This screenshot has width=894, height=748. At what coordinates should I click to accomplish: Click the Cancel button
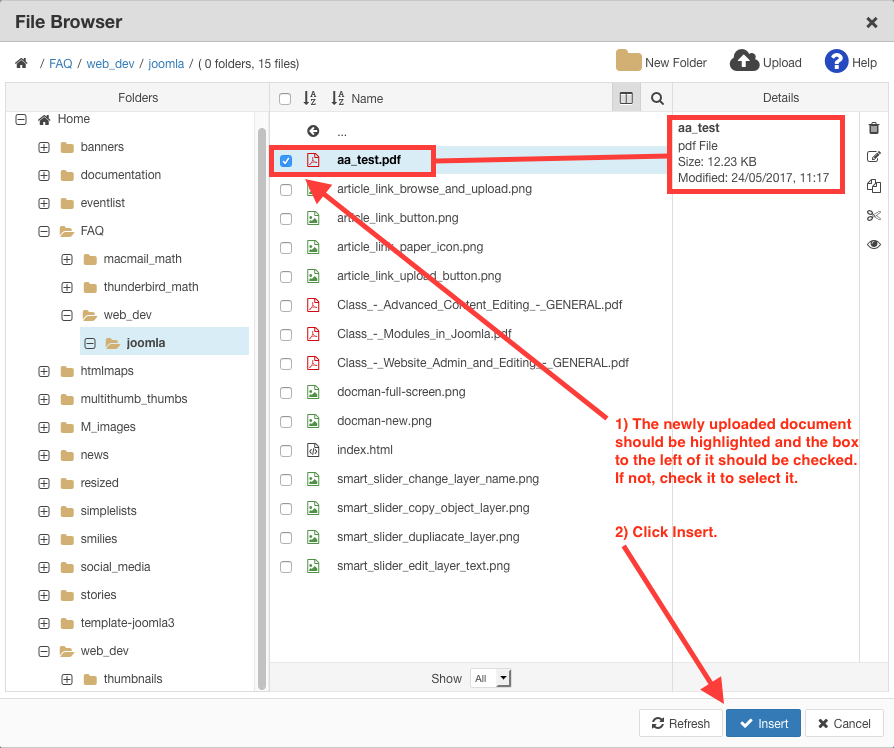click(x=844, y=723)
